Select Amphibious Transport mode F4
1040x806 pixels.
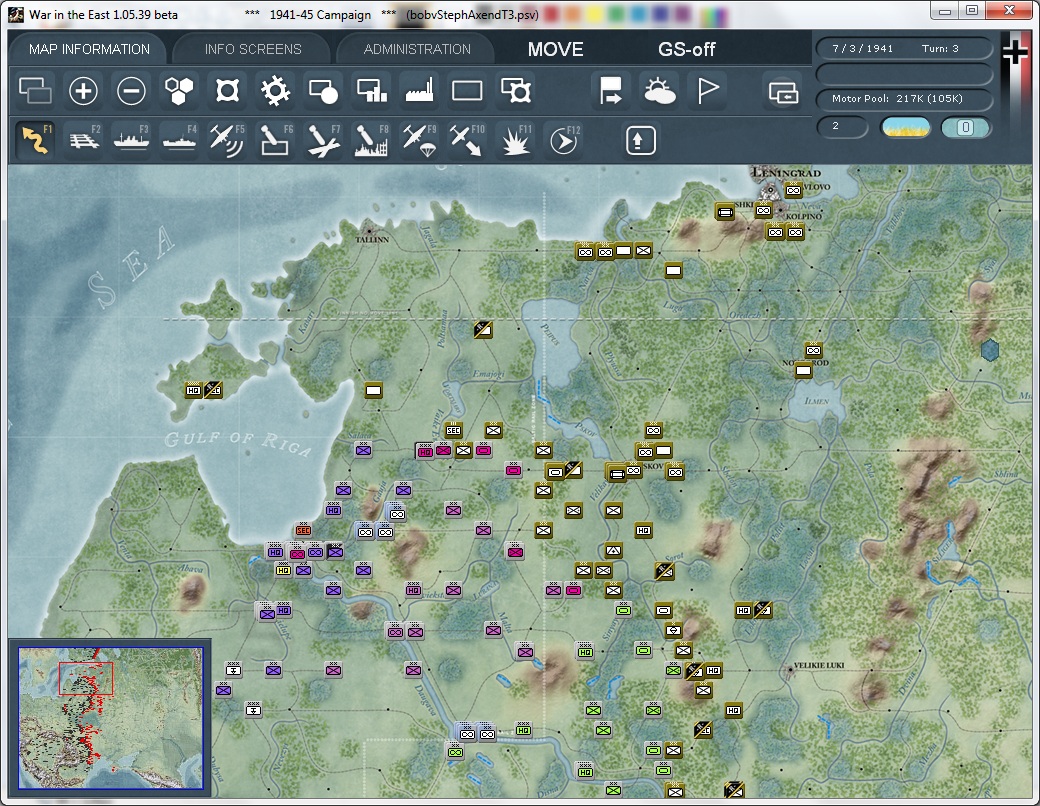pyautogui.click(x=180, y=140)
